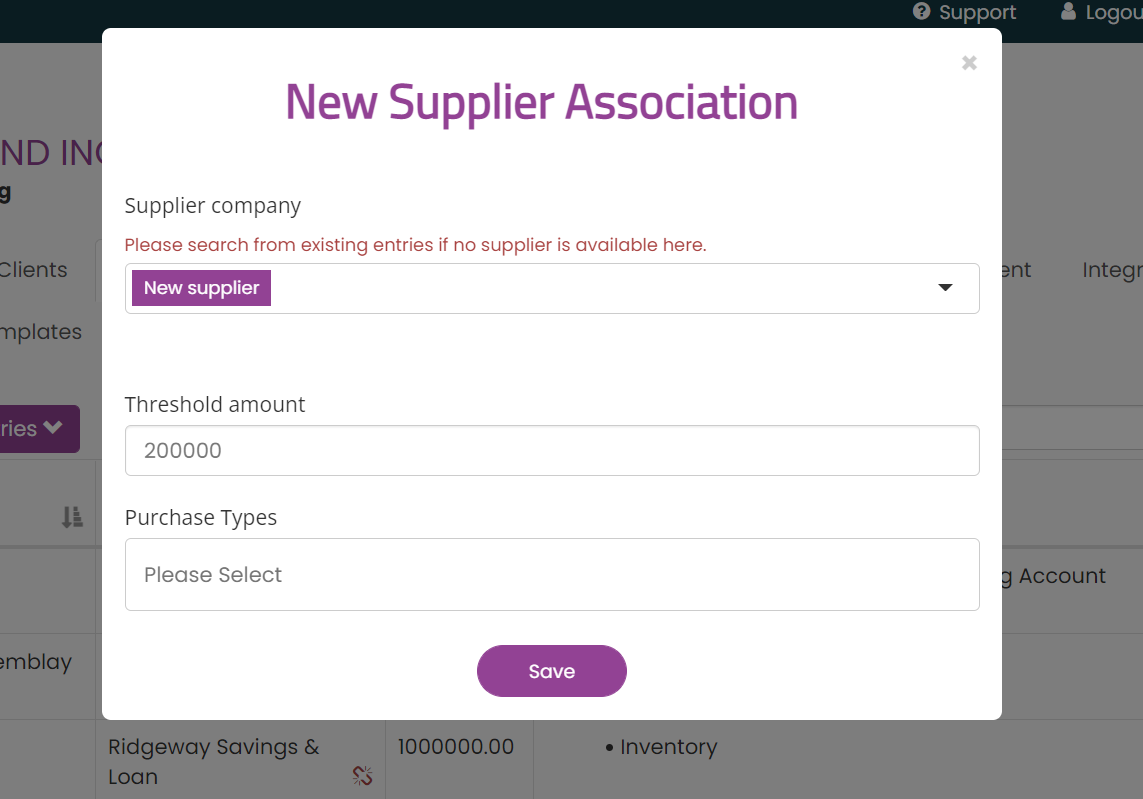Save the supplier association
This screenshot has height=799, width=1143.
(x=552, y=671)
